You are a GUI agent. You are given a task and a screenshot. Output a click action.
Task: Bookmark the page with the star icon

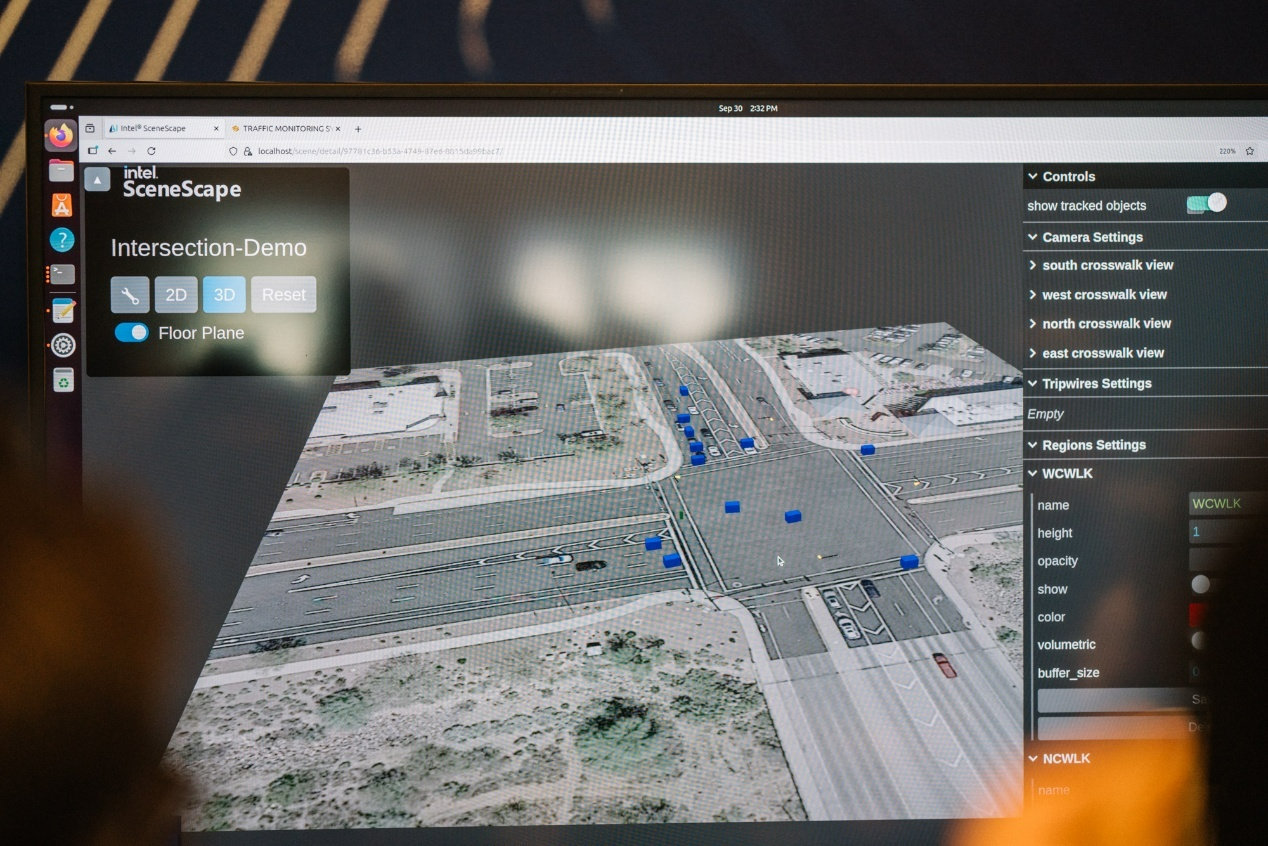pyautogui.click(x=1250, y=151)
